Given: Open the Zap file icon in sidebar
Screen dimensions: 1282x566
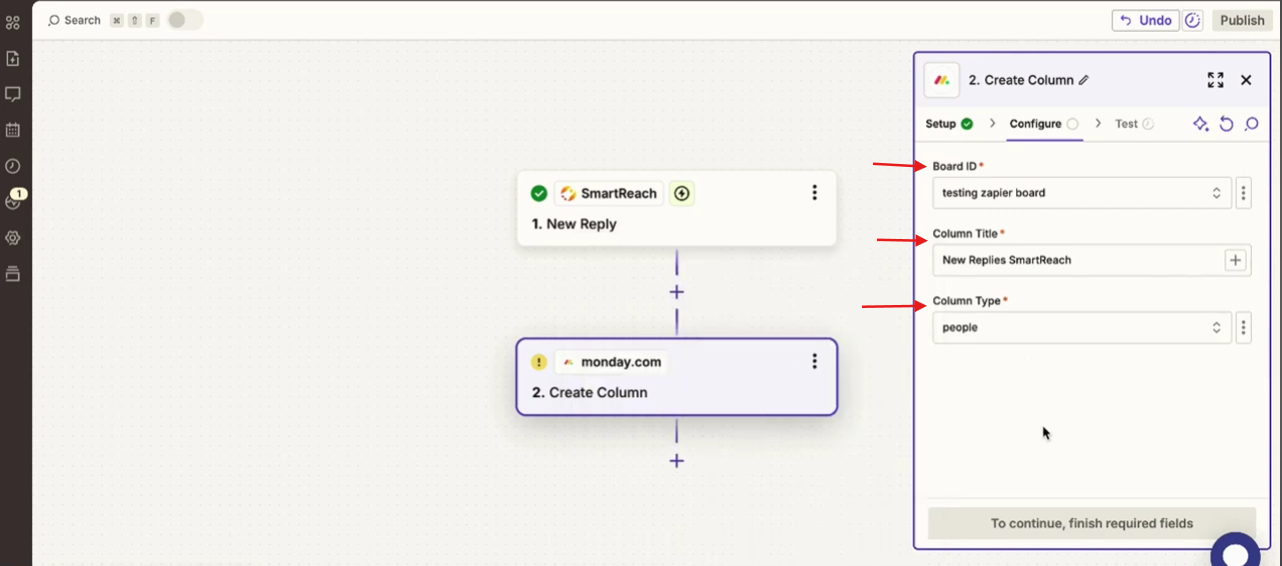Looking at the screenshot, I should 13,58.
